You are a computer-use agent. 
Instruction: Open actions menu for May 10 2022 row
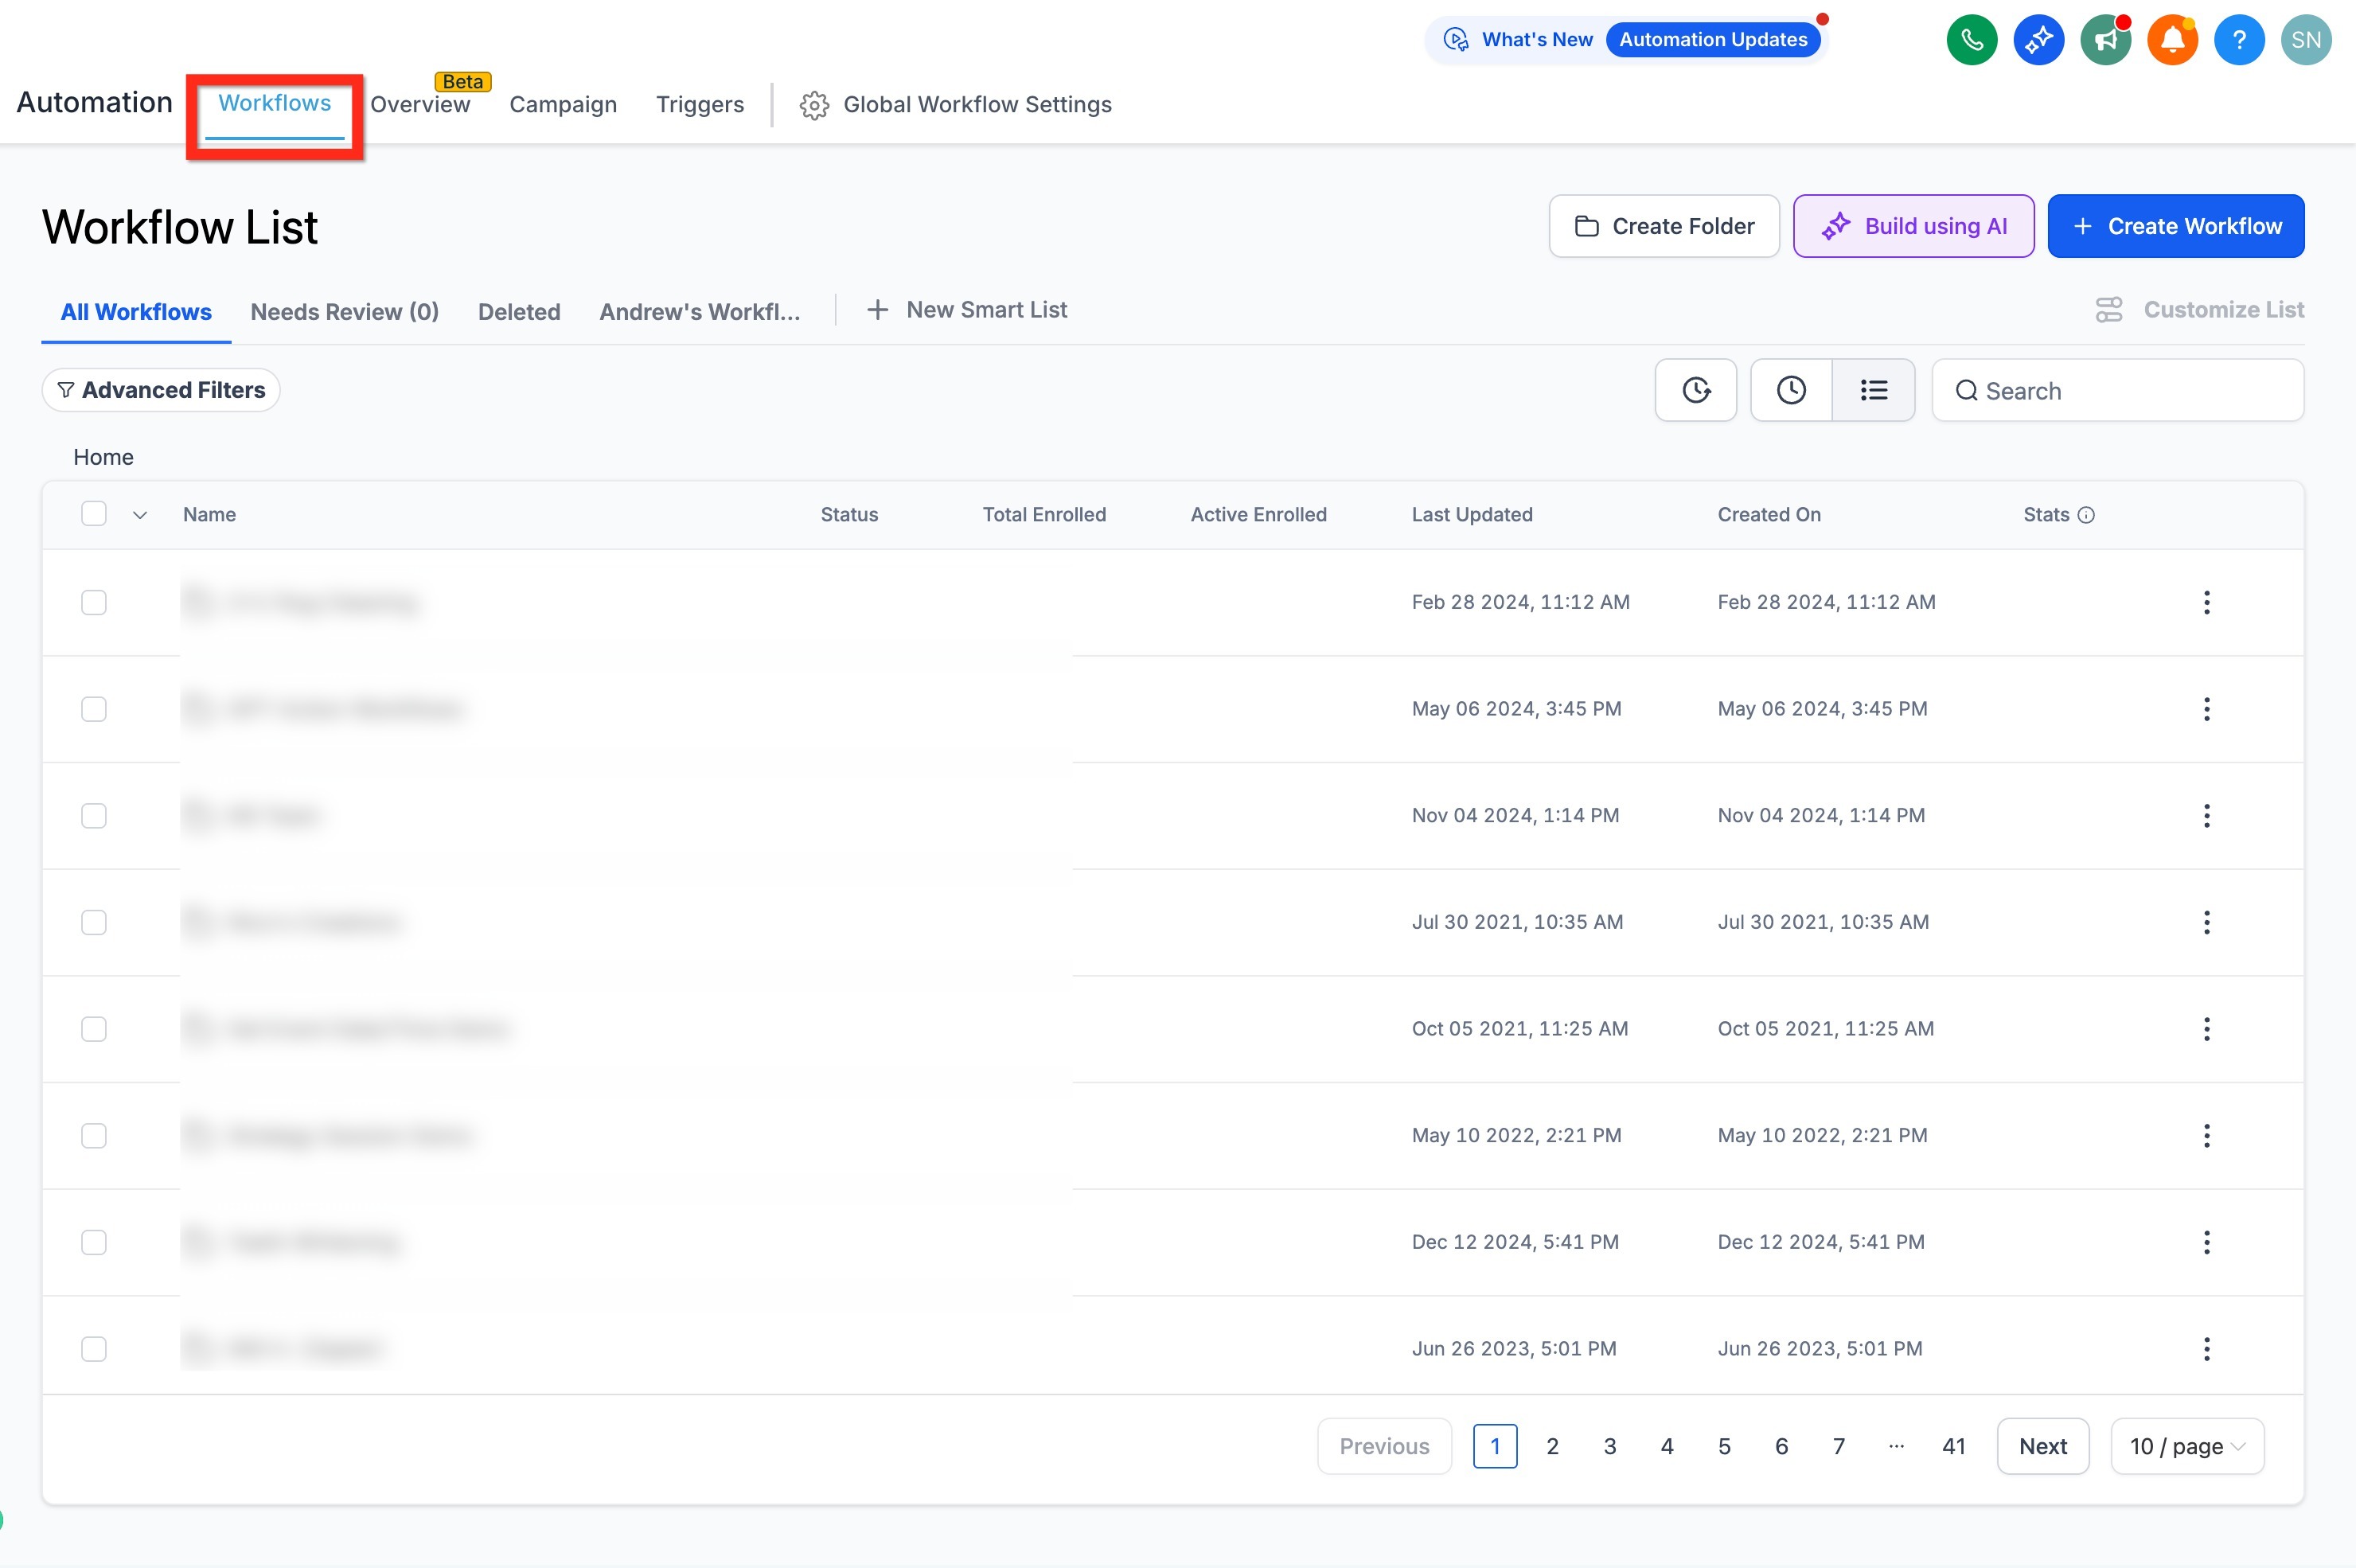coord(2207,1135)
